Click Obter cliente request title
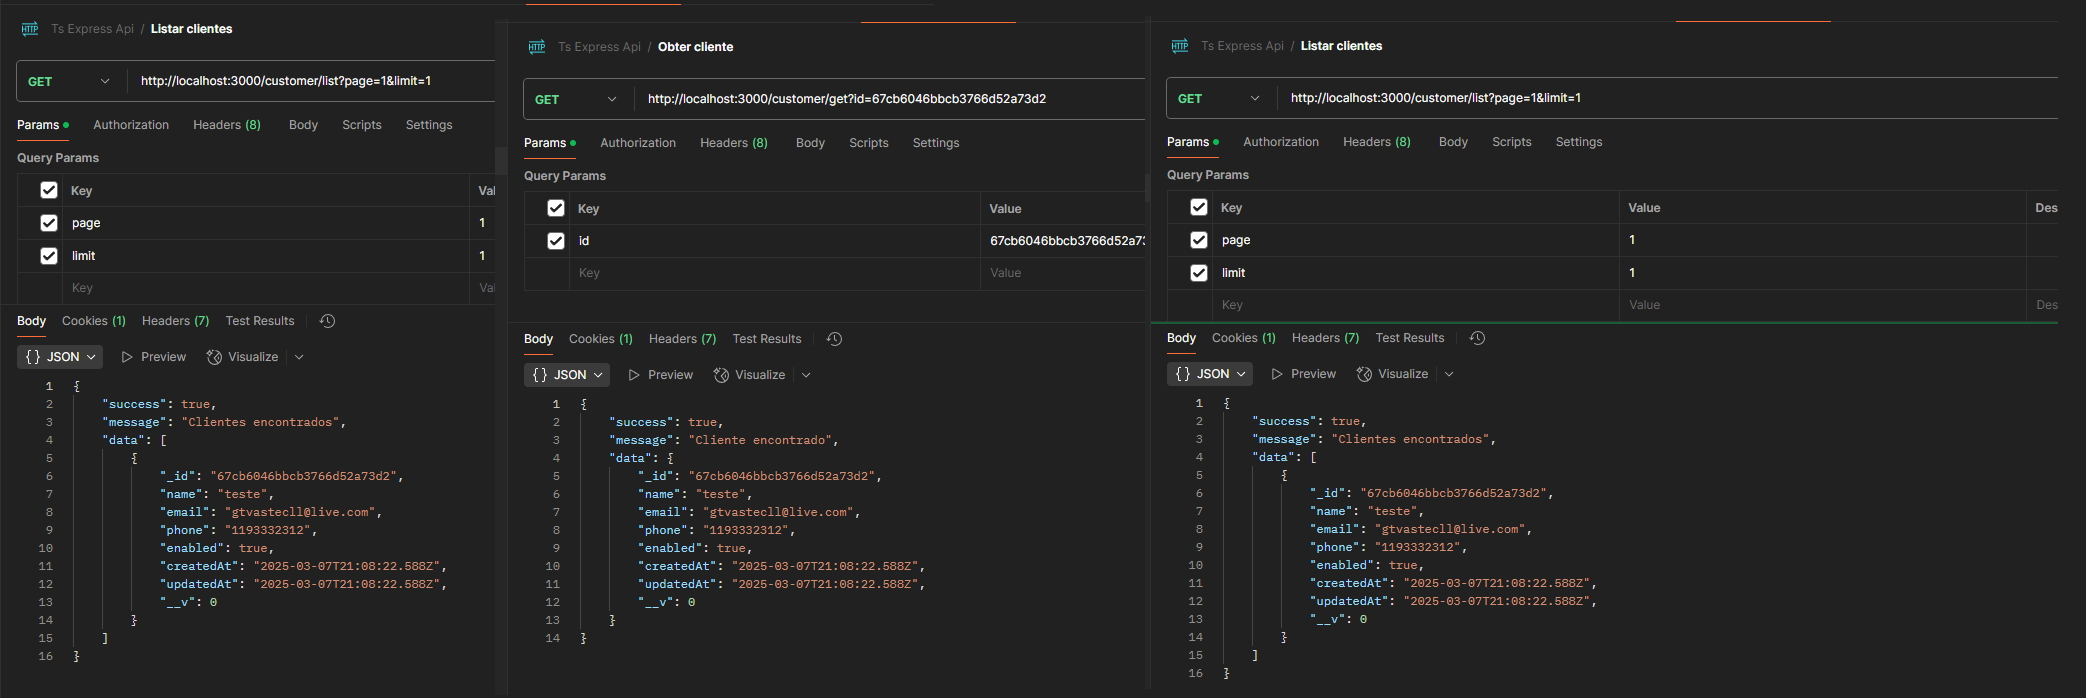The image size is (2086, 698). 696,47
